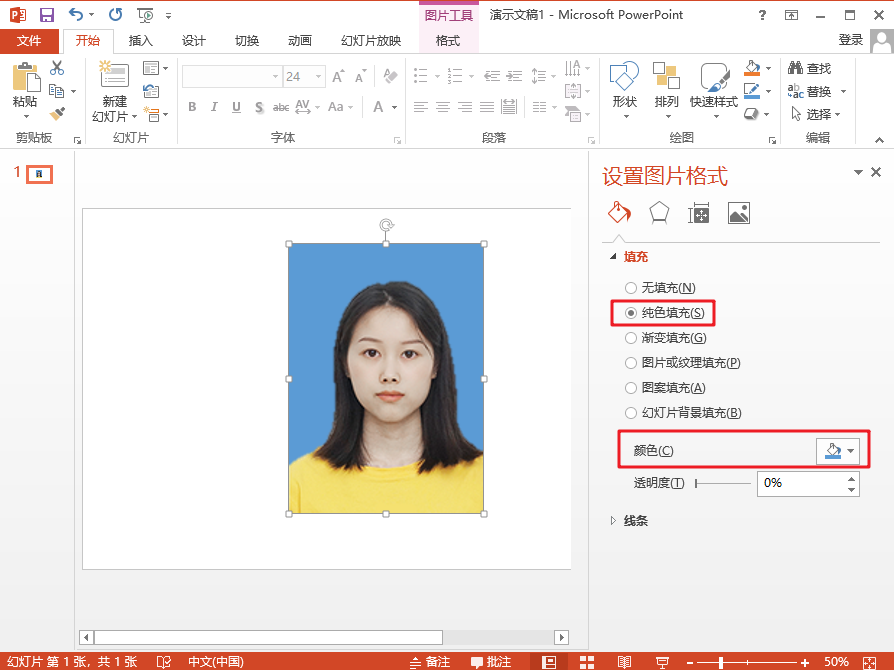Click 替换 replace button
This screenshot has height=670, width=894.
810,91
